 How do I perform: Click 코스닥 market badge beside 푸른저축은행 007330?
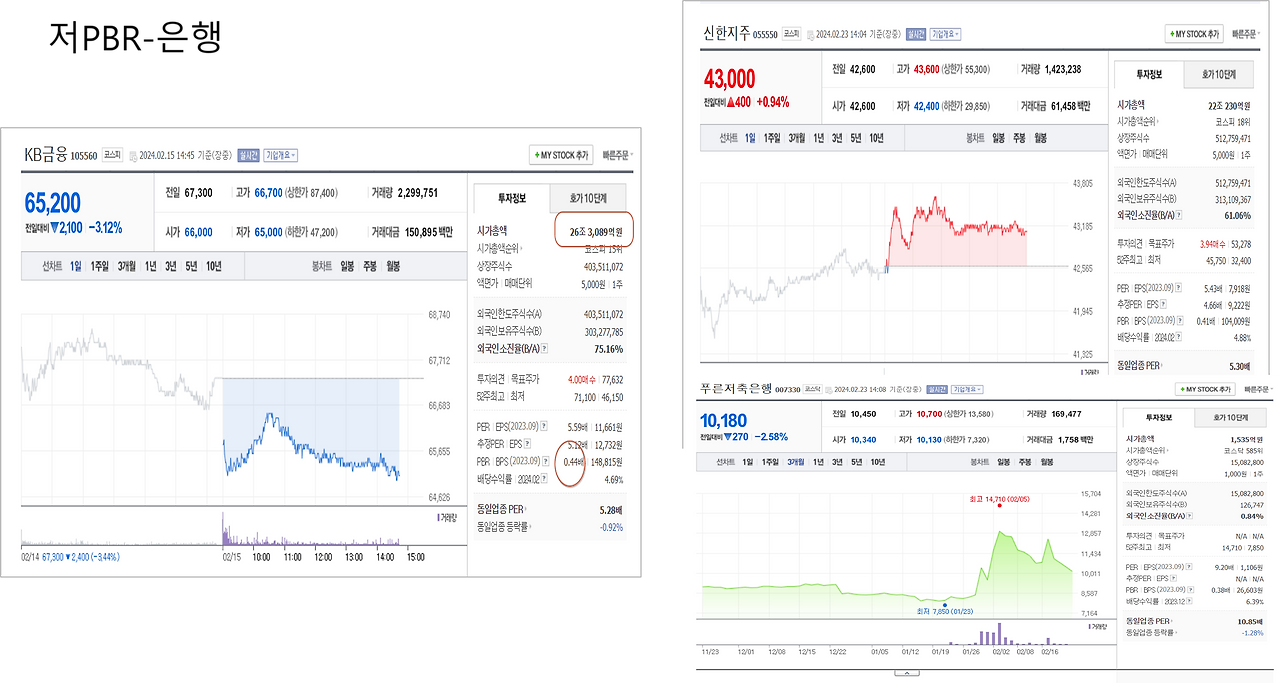click(x=814, y=389)
